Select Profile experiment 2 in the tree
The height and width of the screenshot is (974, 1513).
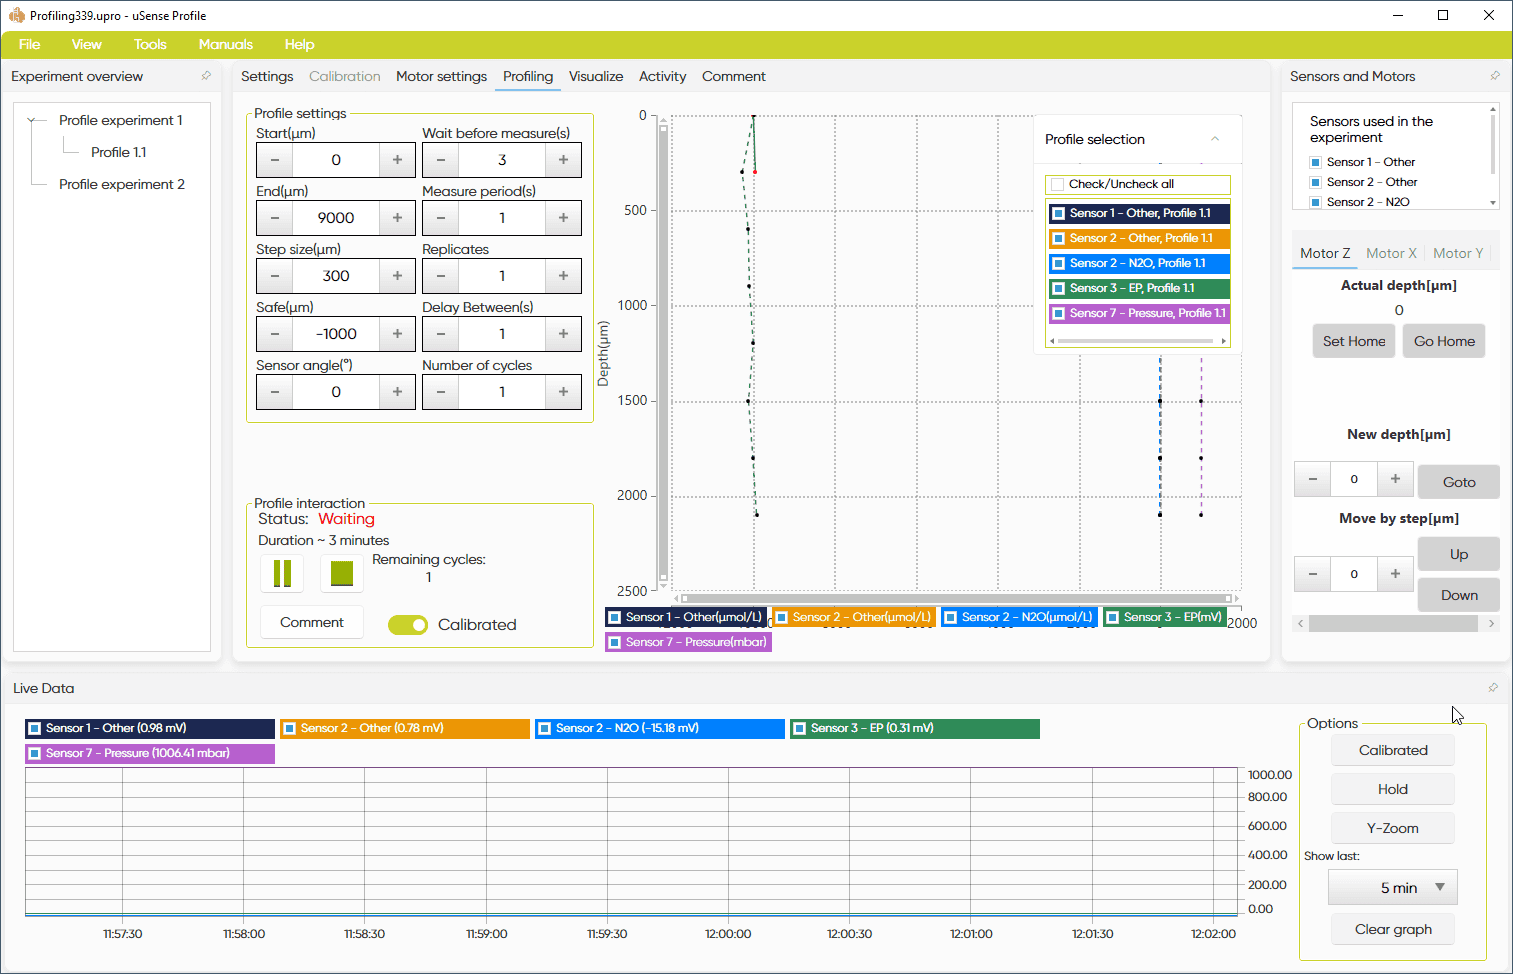[x=122, y=184]
